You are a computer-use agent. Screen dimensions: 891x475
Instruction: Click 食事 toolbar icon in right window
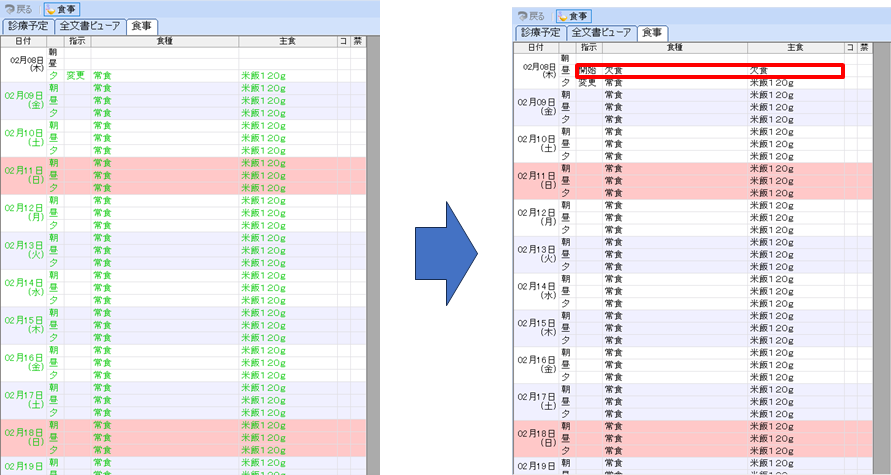pyautogui.click(x=574, y=16)
